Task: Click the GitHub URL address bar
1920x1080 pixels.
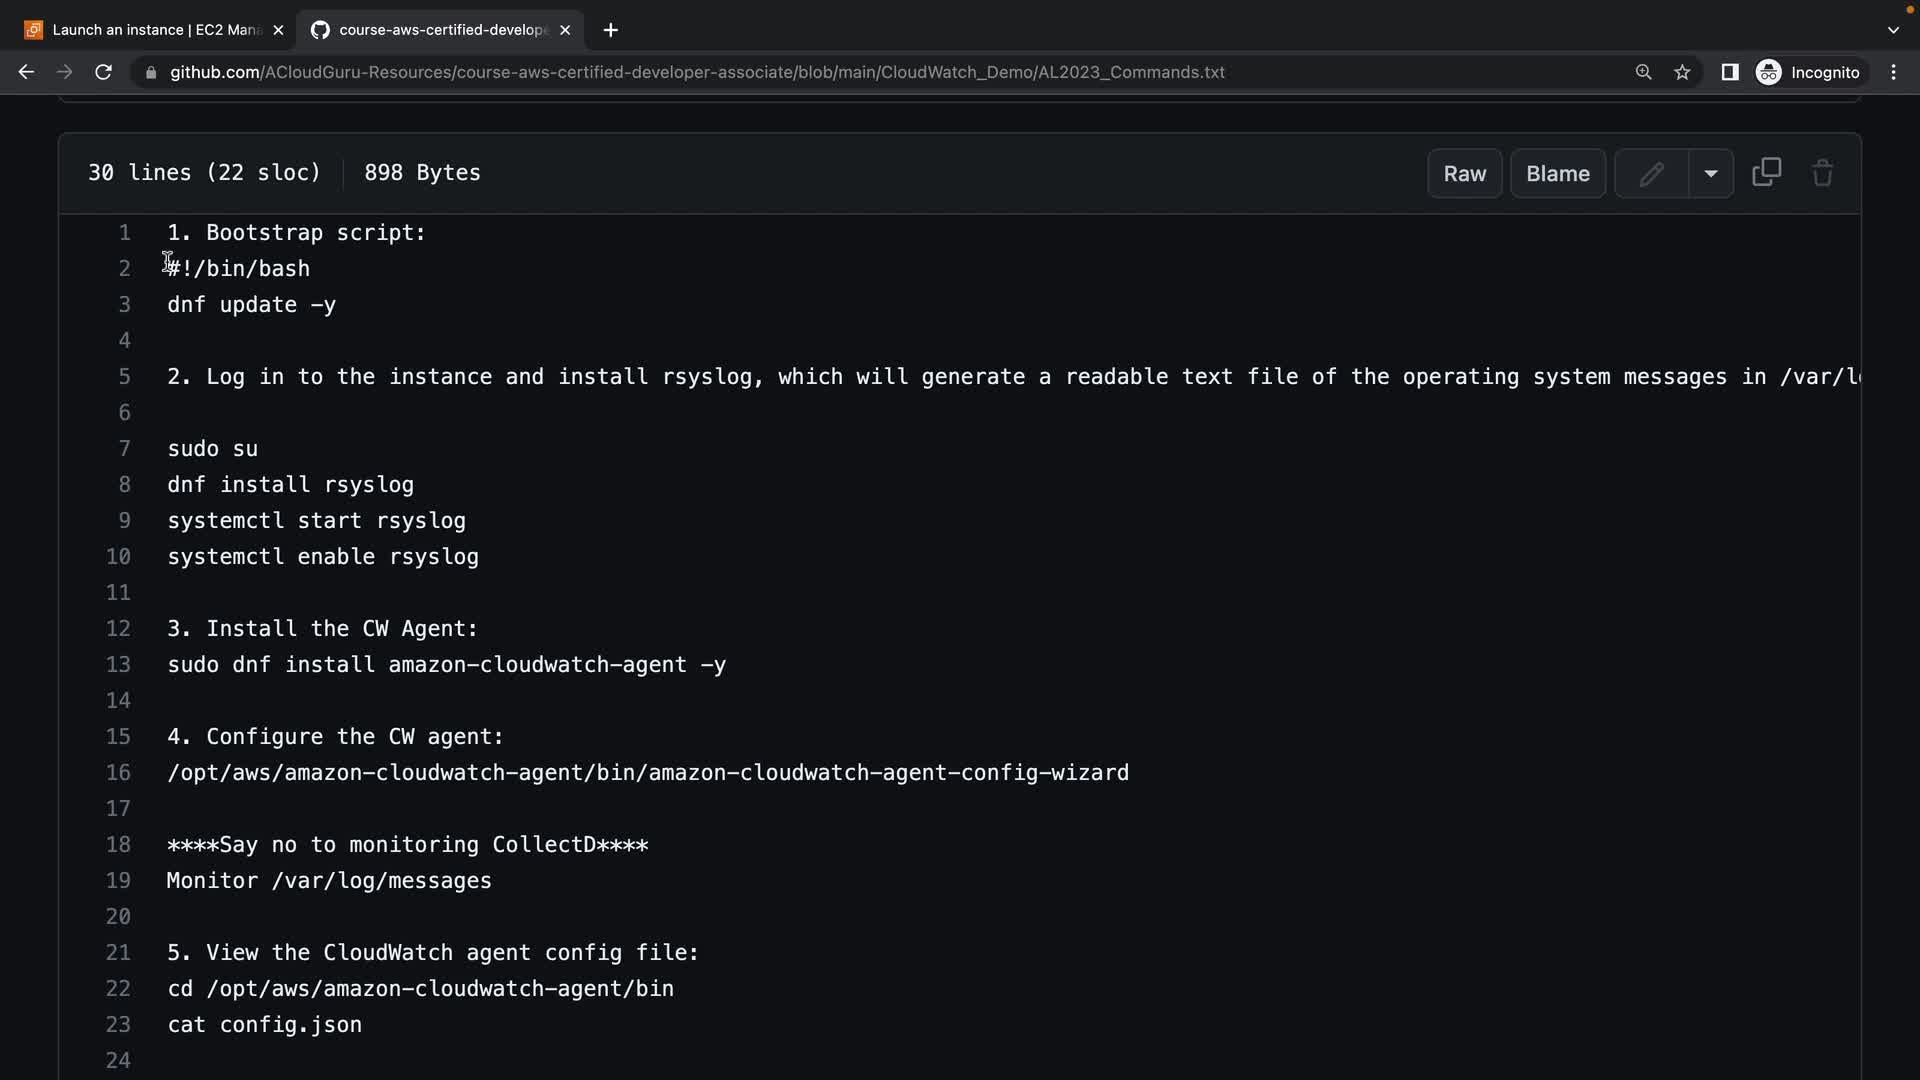Action: 696,72
